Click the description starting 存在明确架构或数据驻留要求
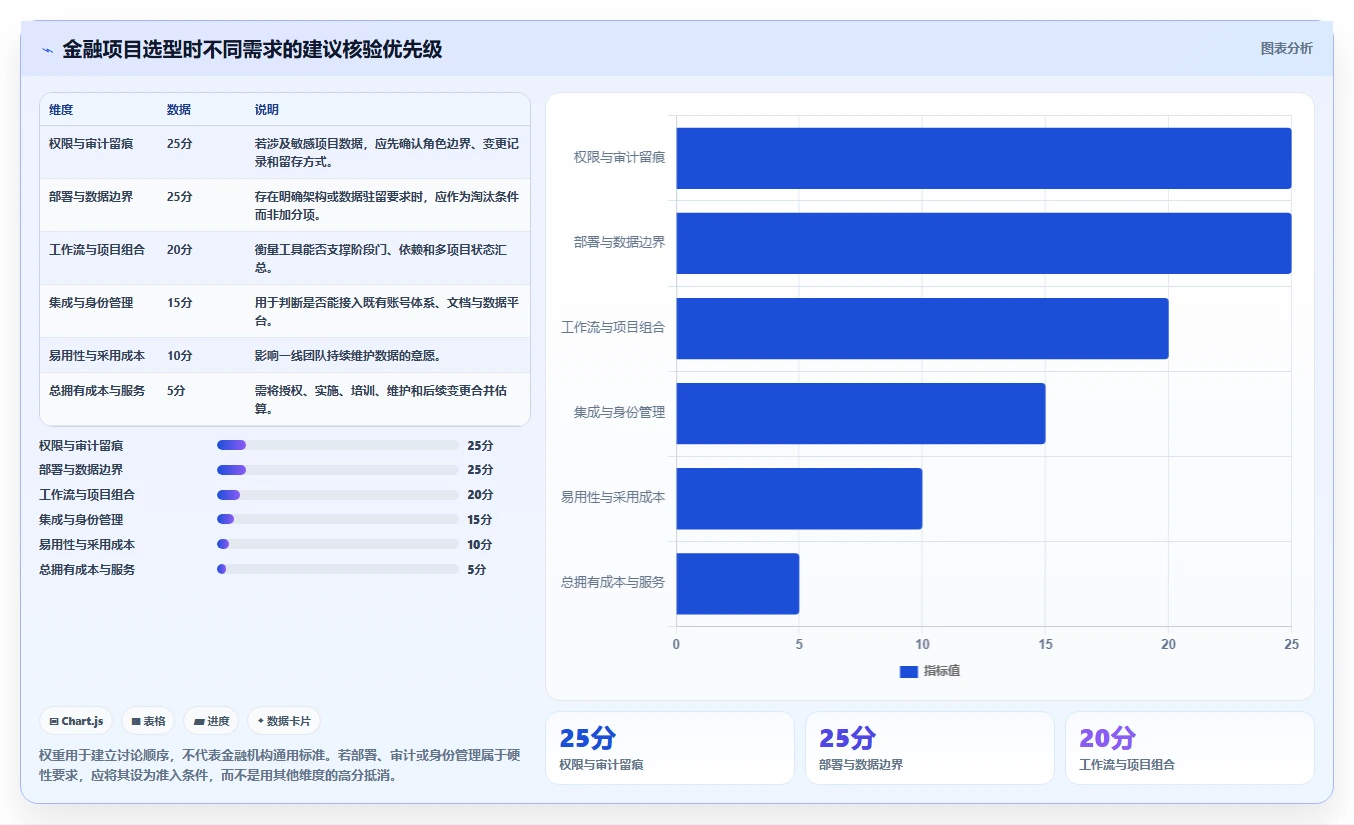This screenshot has height=825, width=1354. (x=387, y=206)
